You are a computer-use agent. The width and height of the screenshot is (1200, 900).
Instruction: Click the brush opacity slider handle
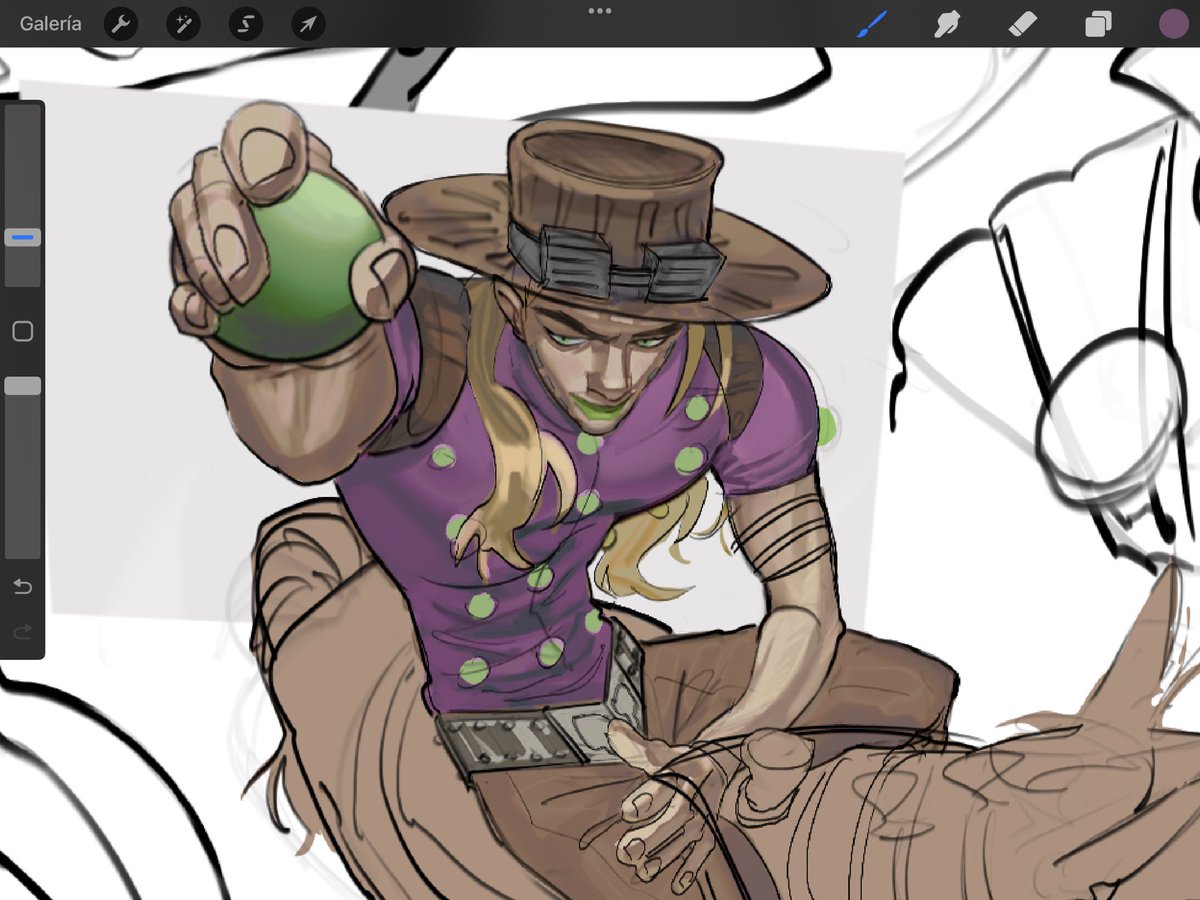tap(23, 386)
